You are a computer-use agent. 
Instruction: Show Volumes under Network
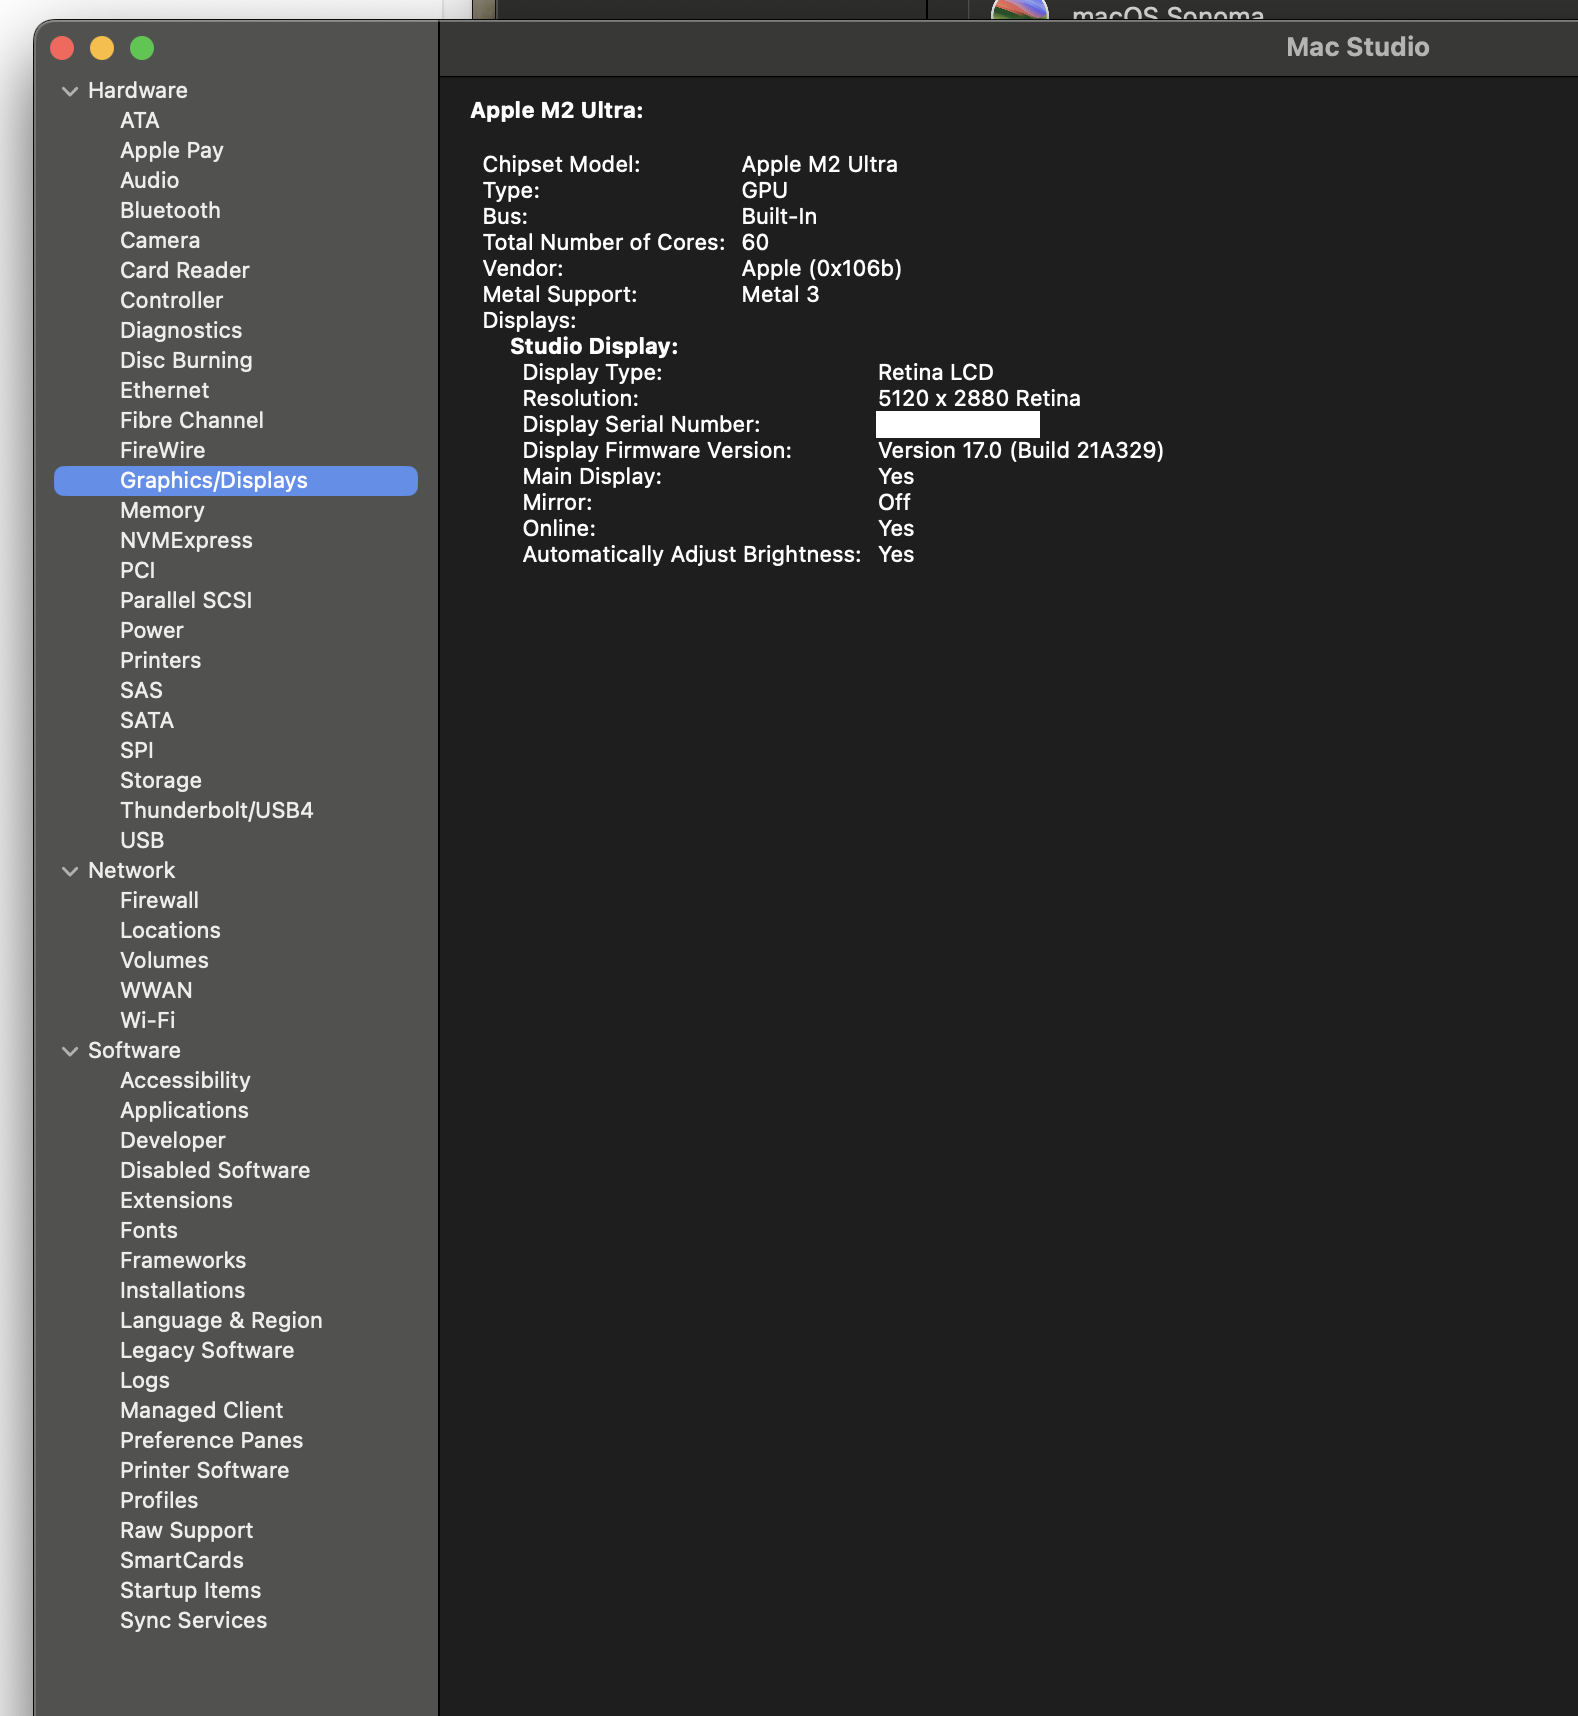[165, 960]
